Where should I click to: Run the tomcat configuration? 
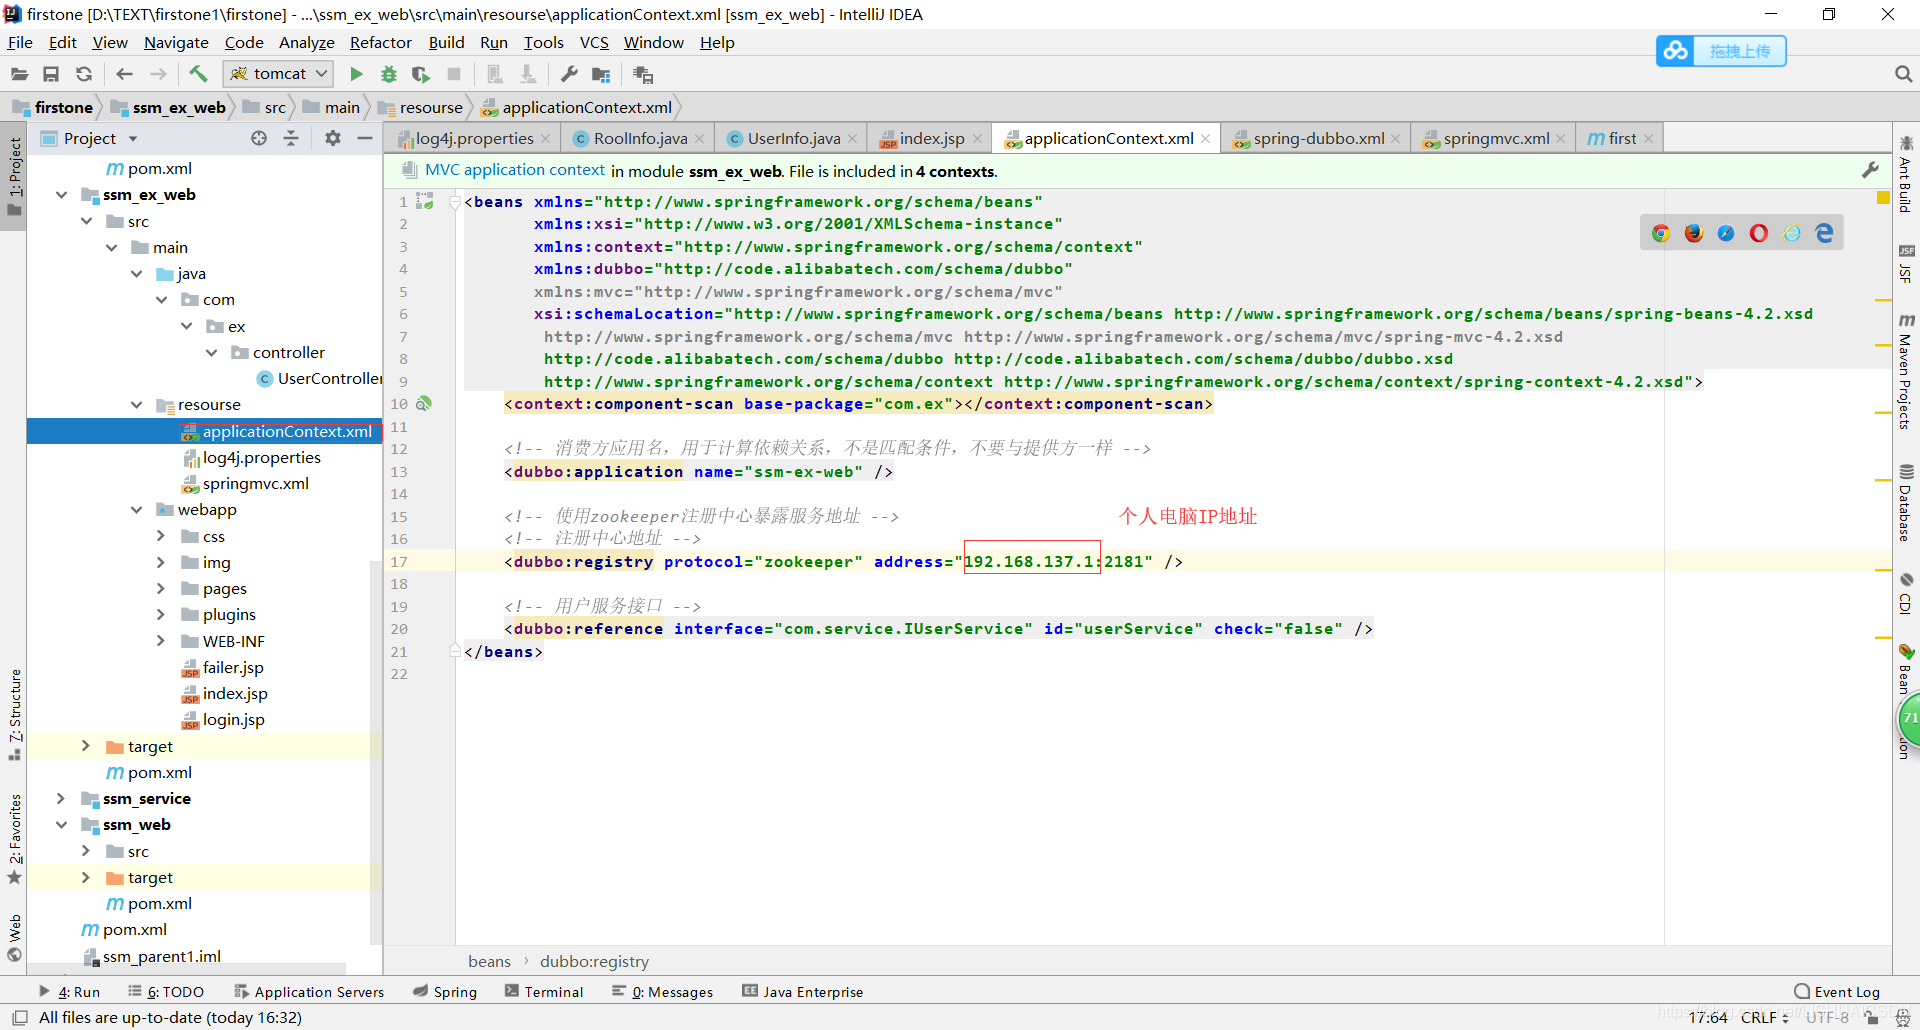coord(356,74)
